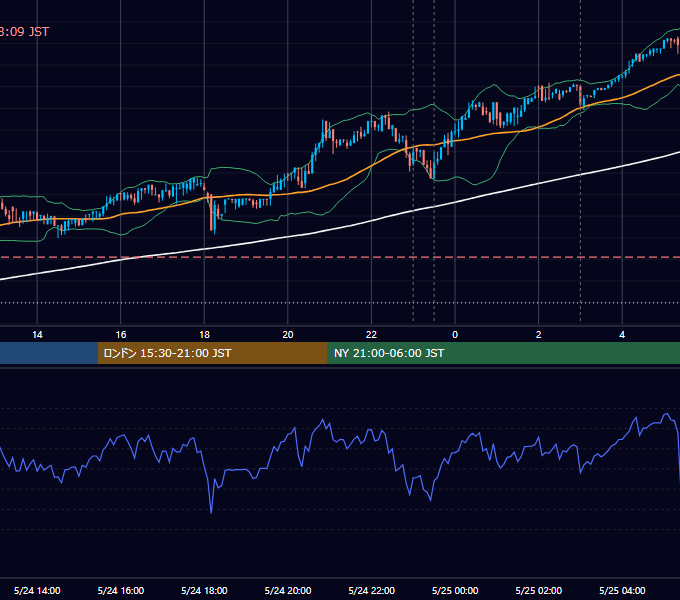Screen dimensions: 680x600
Task: Click the blue session bar before London
Action: pyautogui.click(x=49, y=353)
